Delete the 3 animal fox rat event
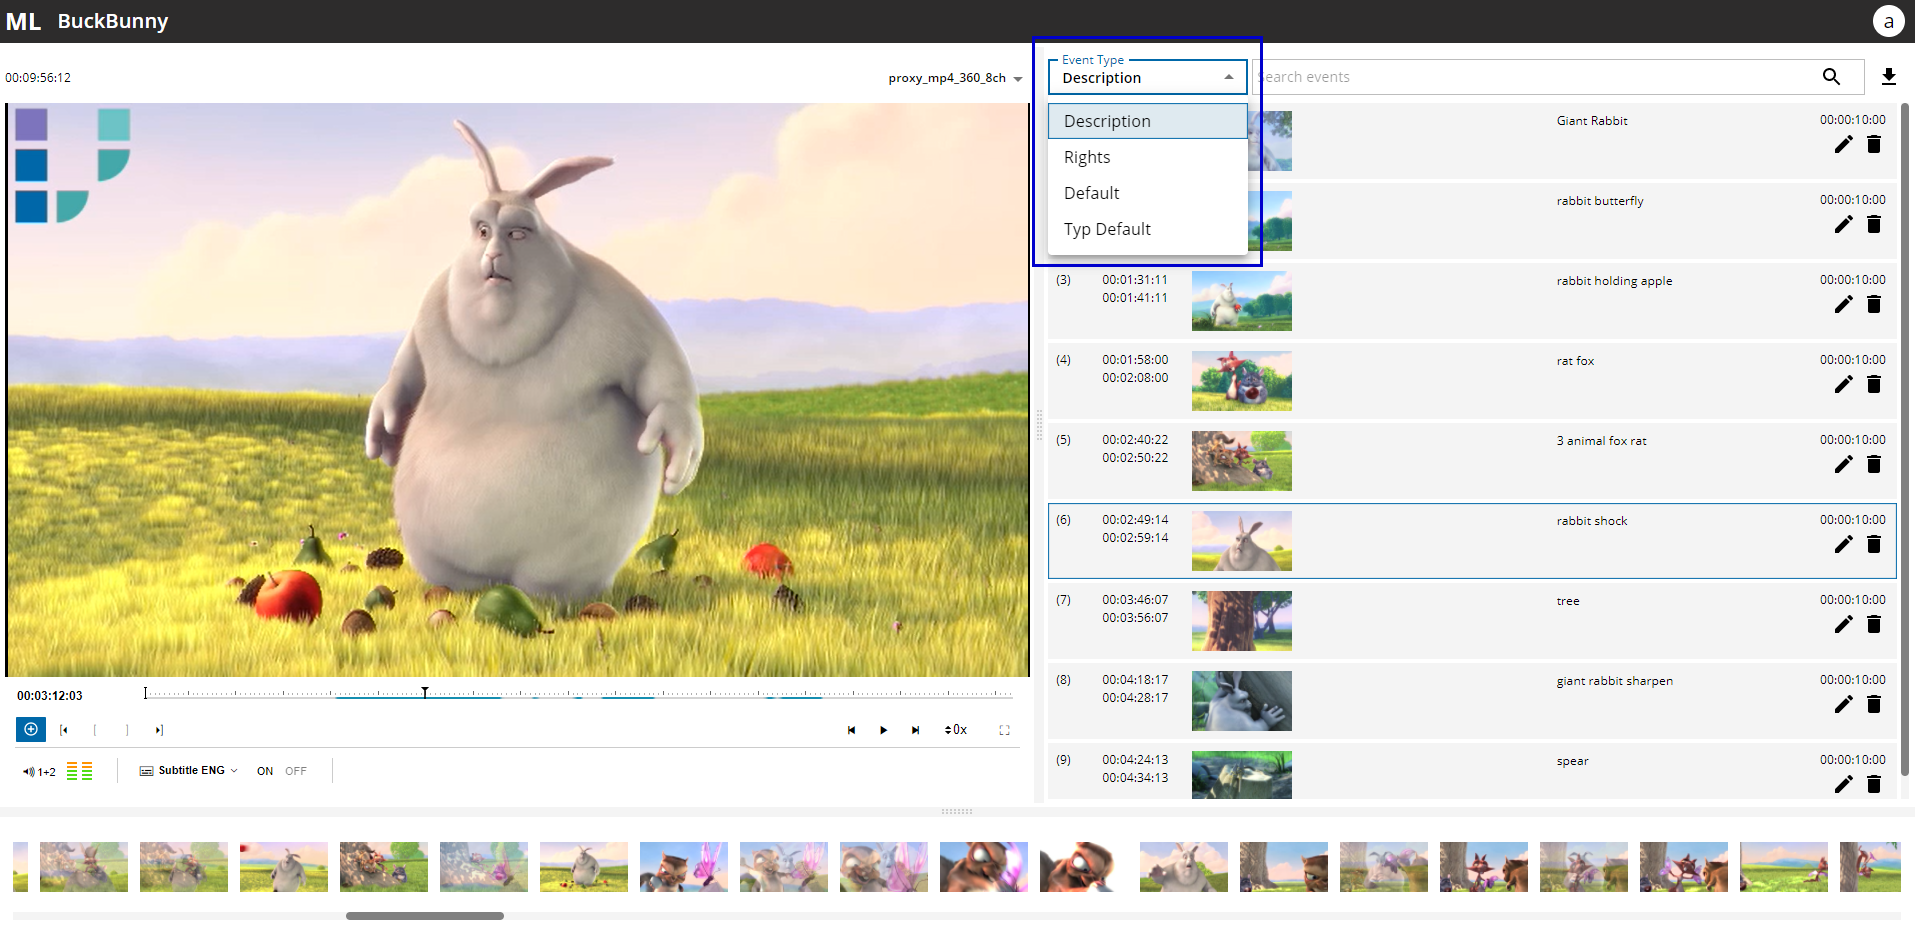Image resolution: width=1915 pixels, height=932 pixels. tap(1874, 464)
